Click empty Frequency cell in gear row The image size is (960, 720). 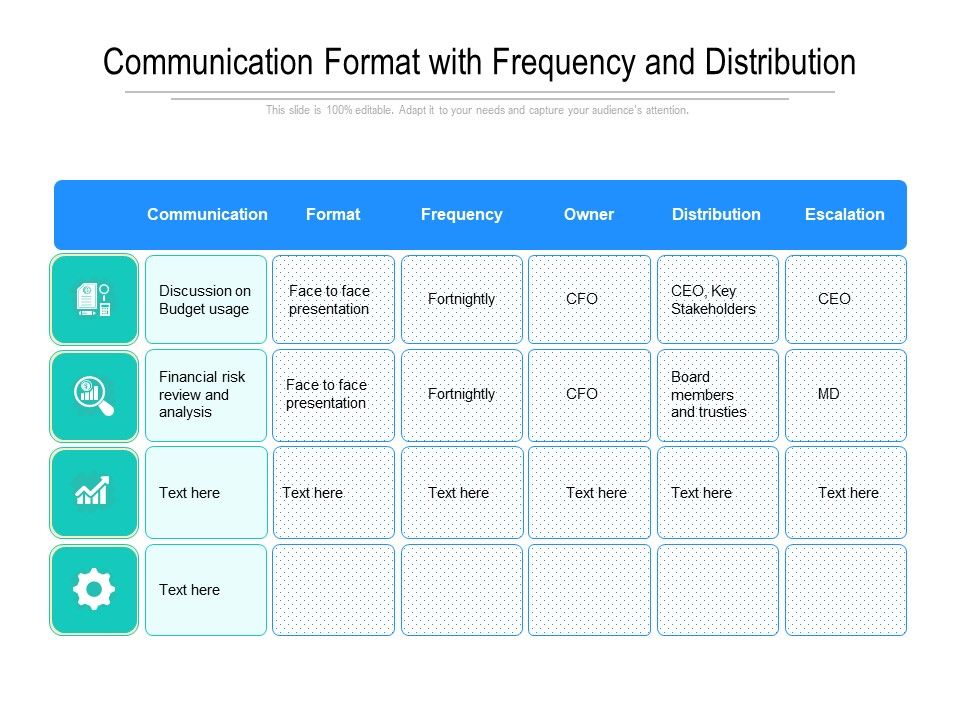click(x=462, y=590)
